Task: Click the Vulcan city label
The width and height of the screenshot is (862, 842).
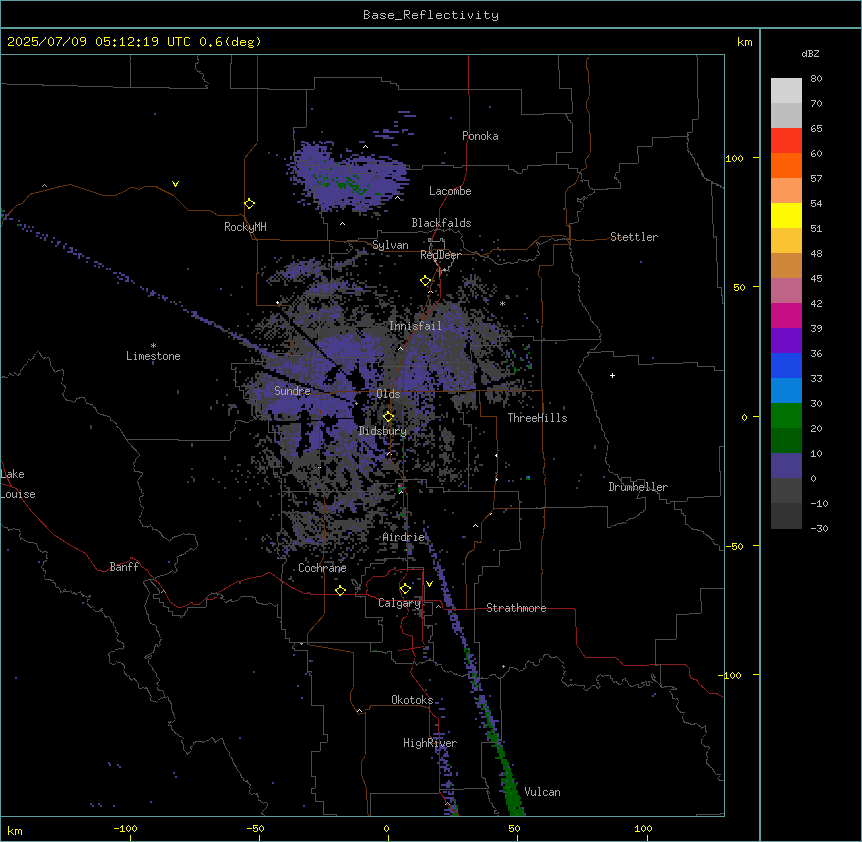Action: (x=542, y=792)
